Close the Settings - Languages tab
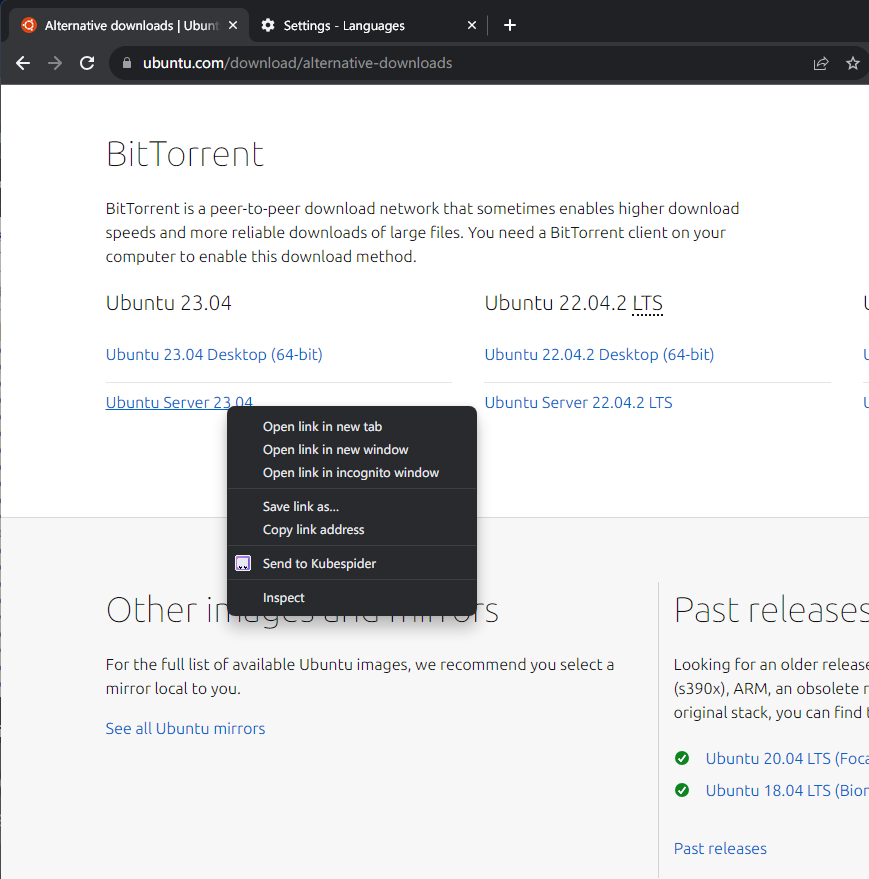This screenshot has height=879, width=869. click(472, 25)
